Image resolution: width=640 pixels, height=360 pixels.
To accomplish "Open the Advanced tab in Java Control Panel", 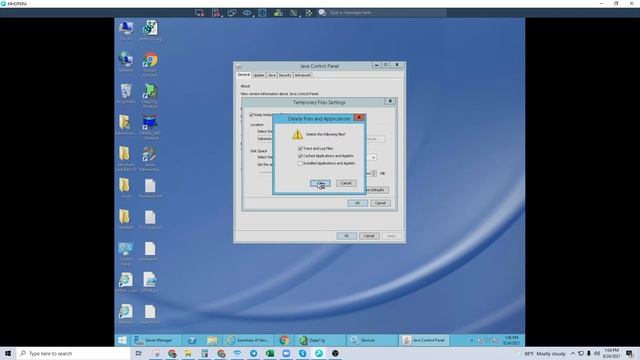I will click(x=302, y=75).
